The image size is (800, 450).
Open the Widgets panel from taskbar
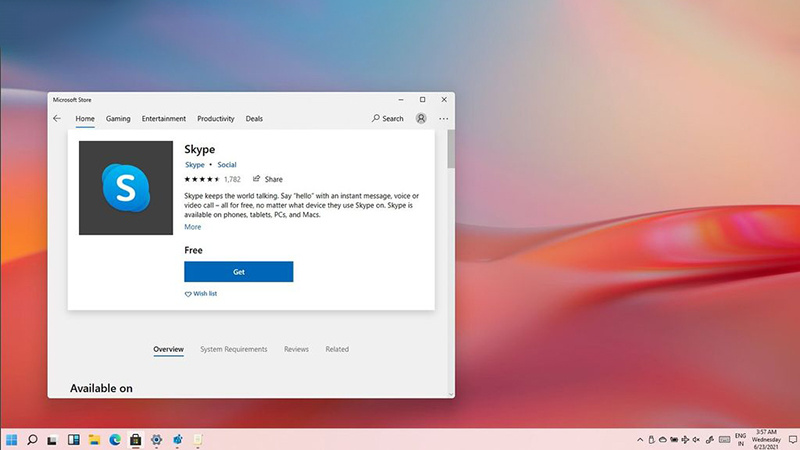(x=73, y=439)
